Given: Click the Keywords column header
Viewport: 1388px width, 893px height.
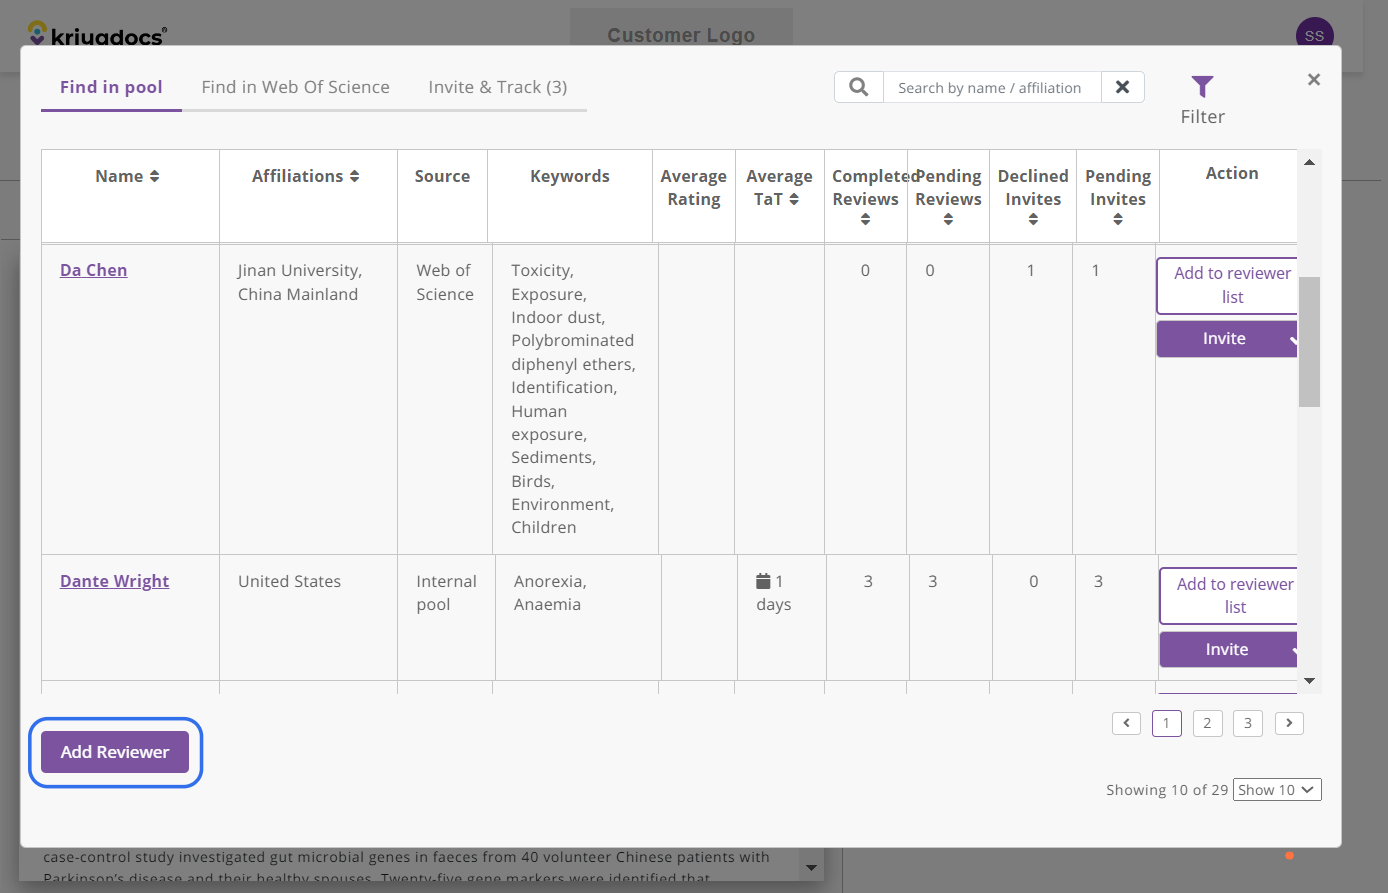Looking at the screenshot, I should pyautogui.click(x=570, y=176).
